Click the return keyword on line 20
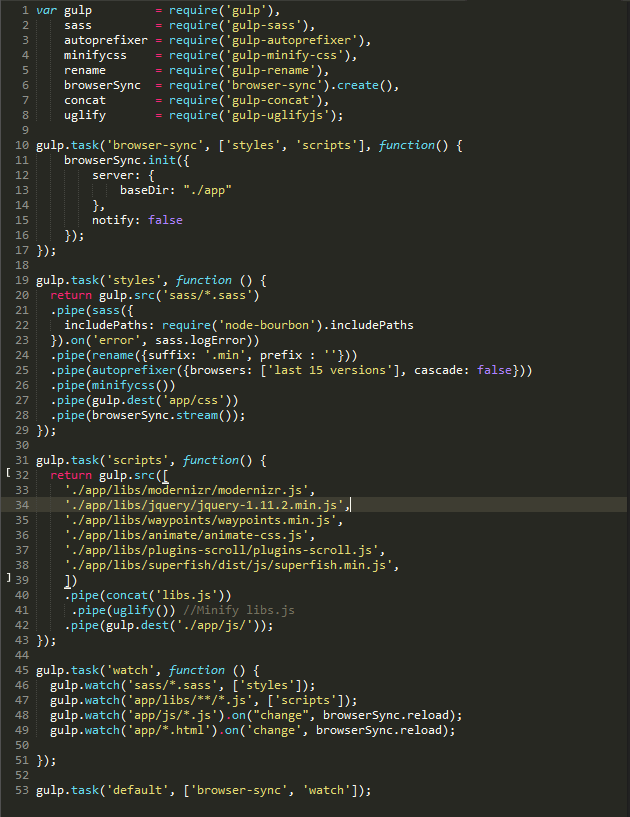This screenshot has height=817, width=630. pos(71,295)
